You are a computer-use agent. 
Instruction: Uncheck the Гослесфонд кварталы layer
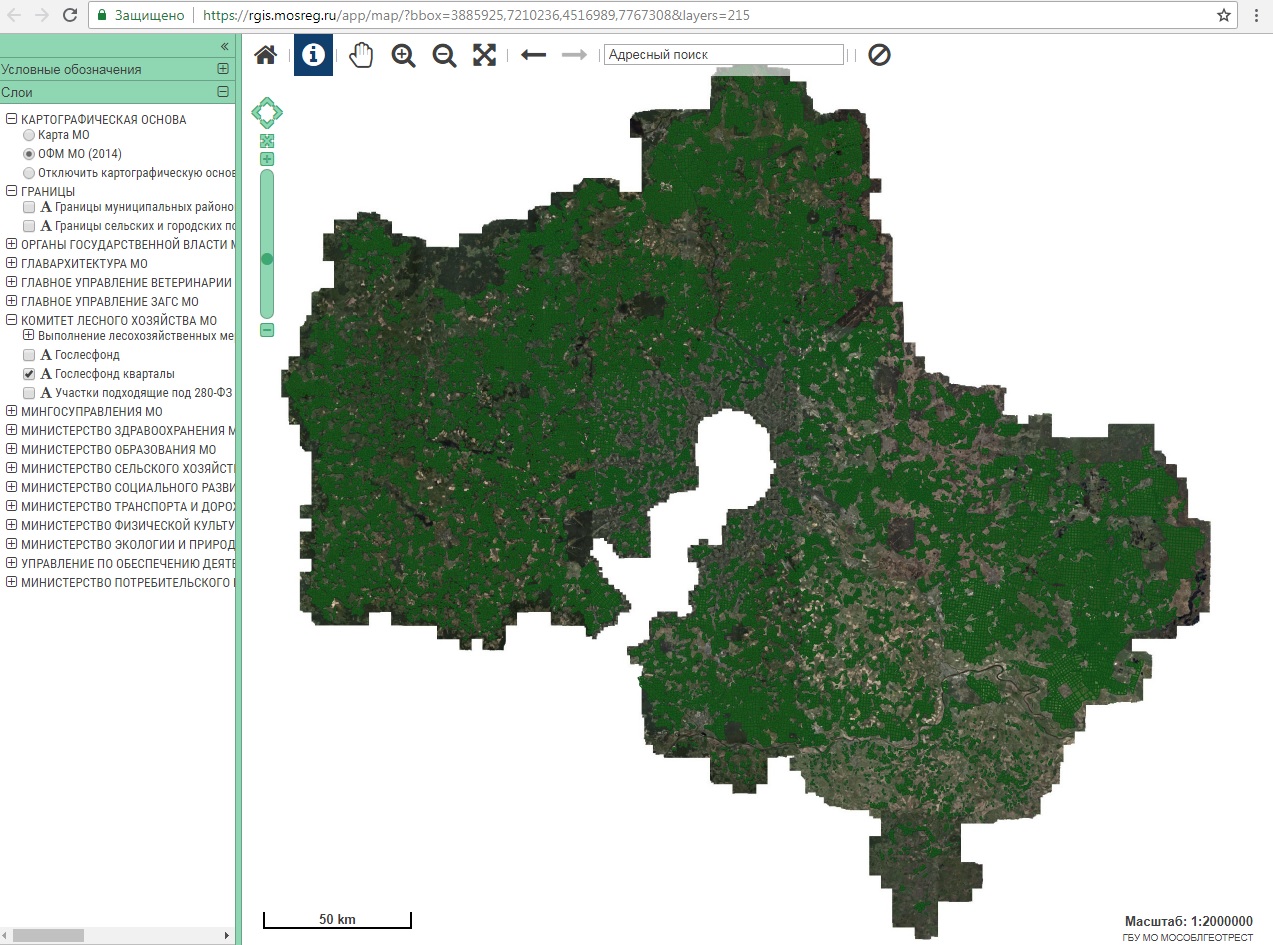29,374
